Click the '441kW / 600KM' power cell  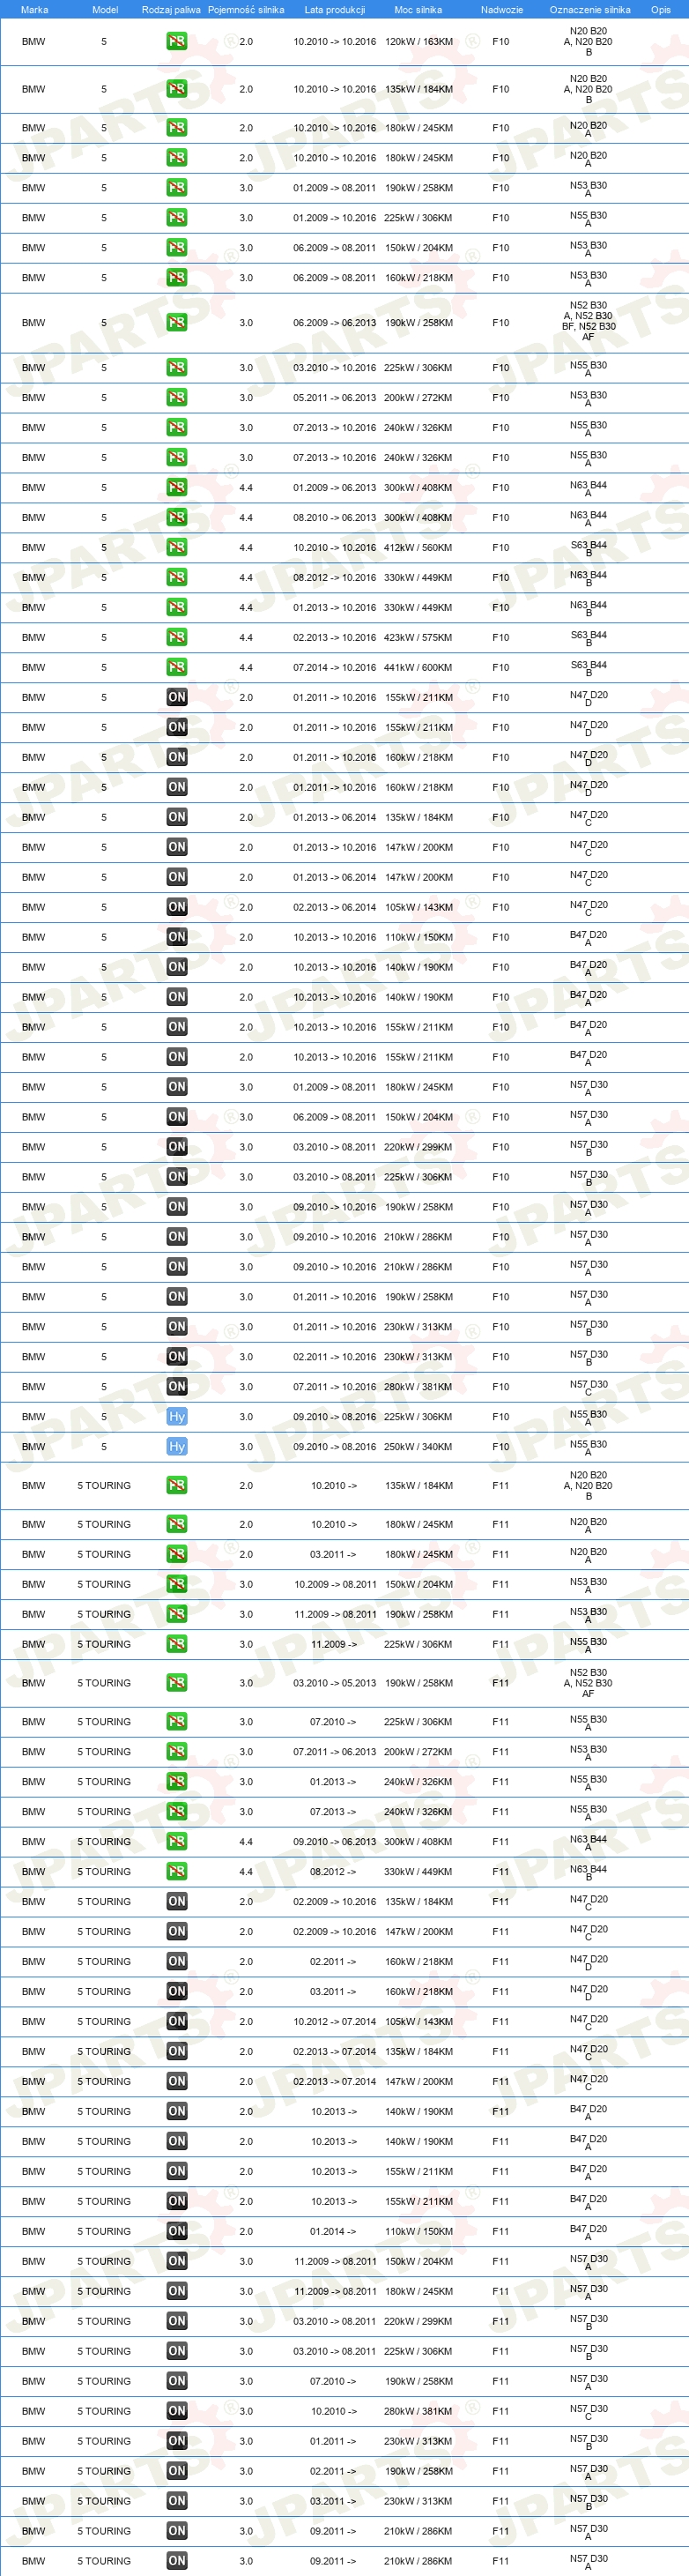coord(418,668)
